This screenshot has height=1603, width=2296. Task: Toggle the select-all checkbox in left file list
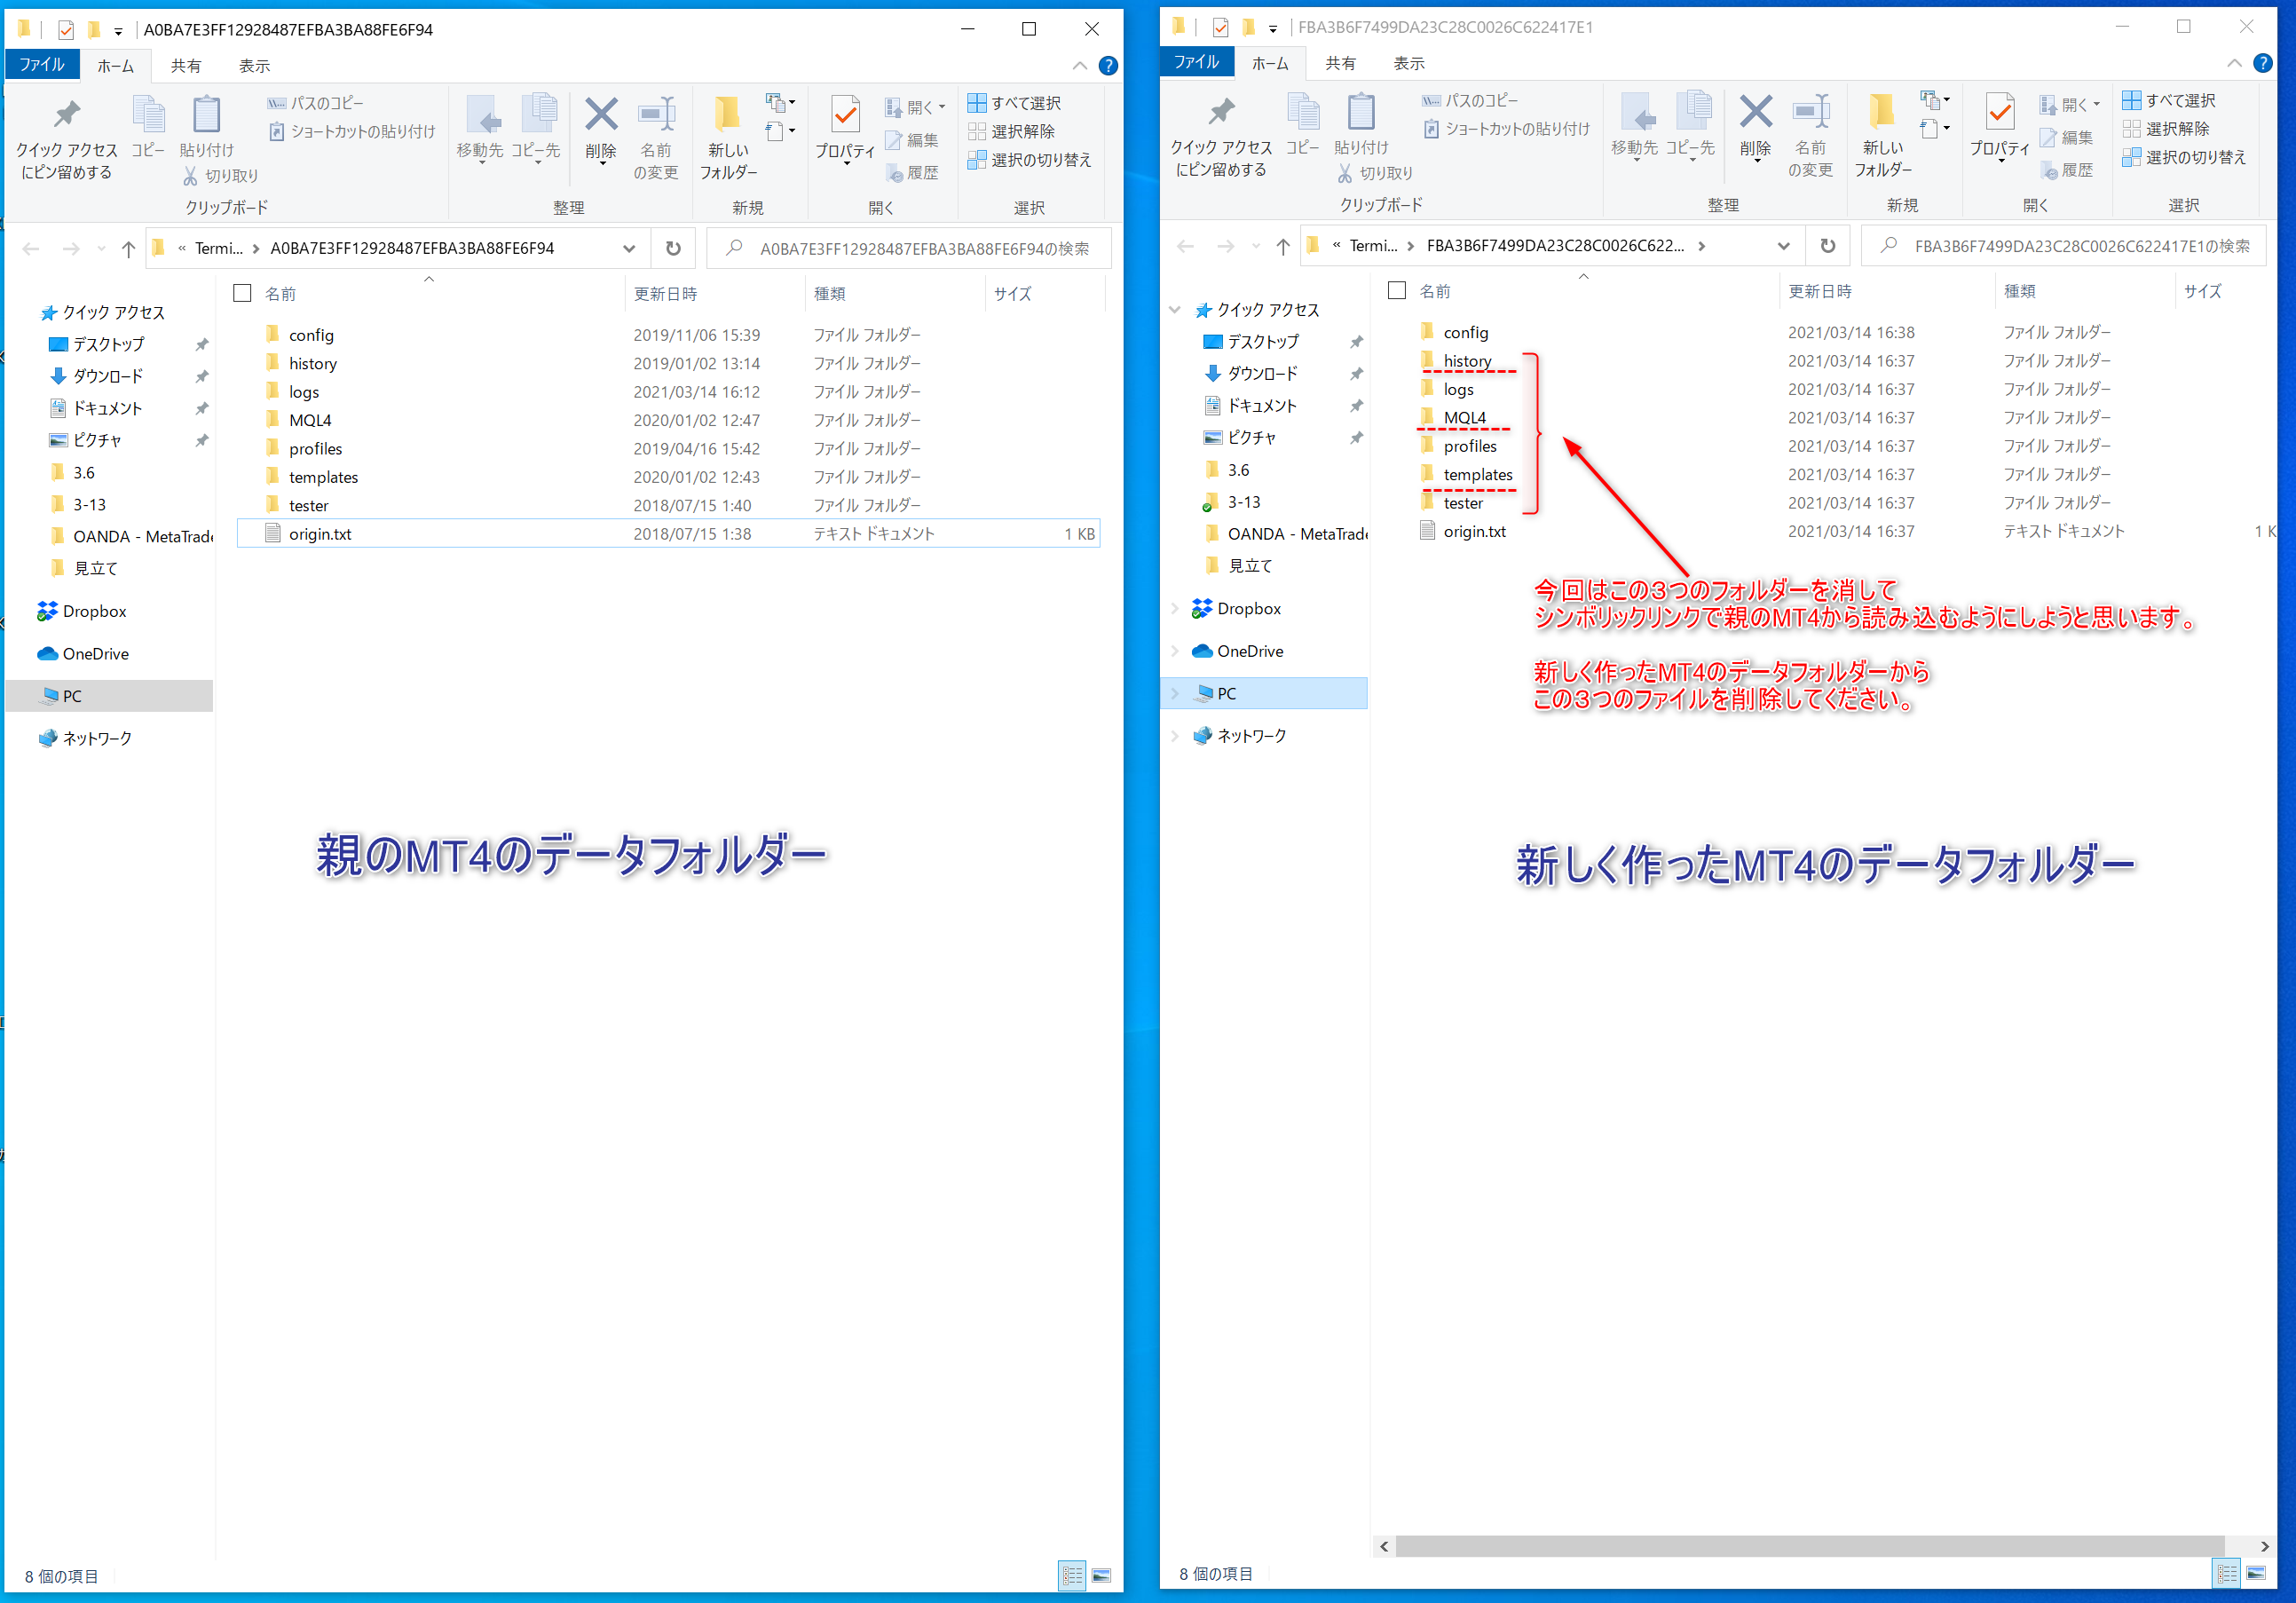242,293
